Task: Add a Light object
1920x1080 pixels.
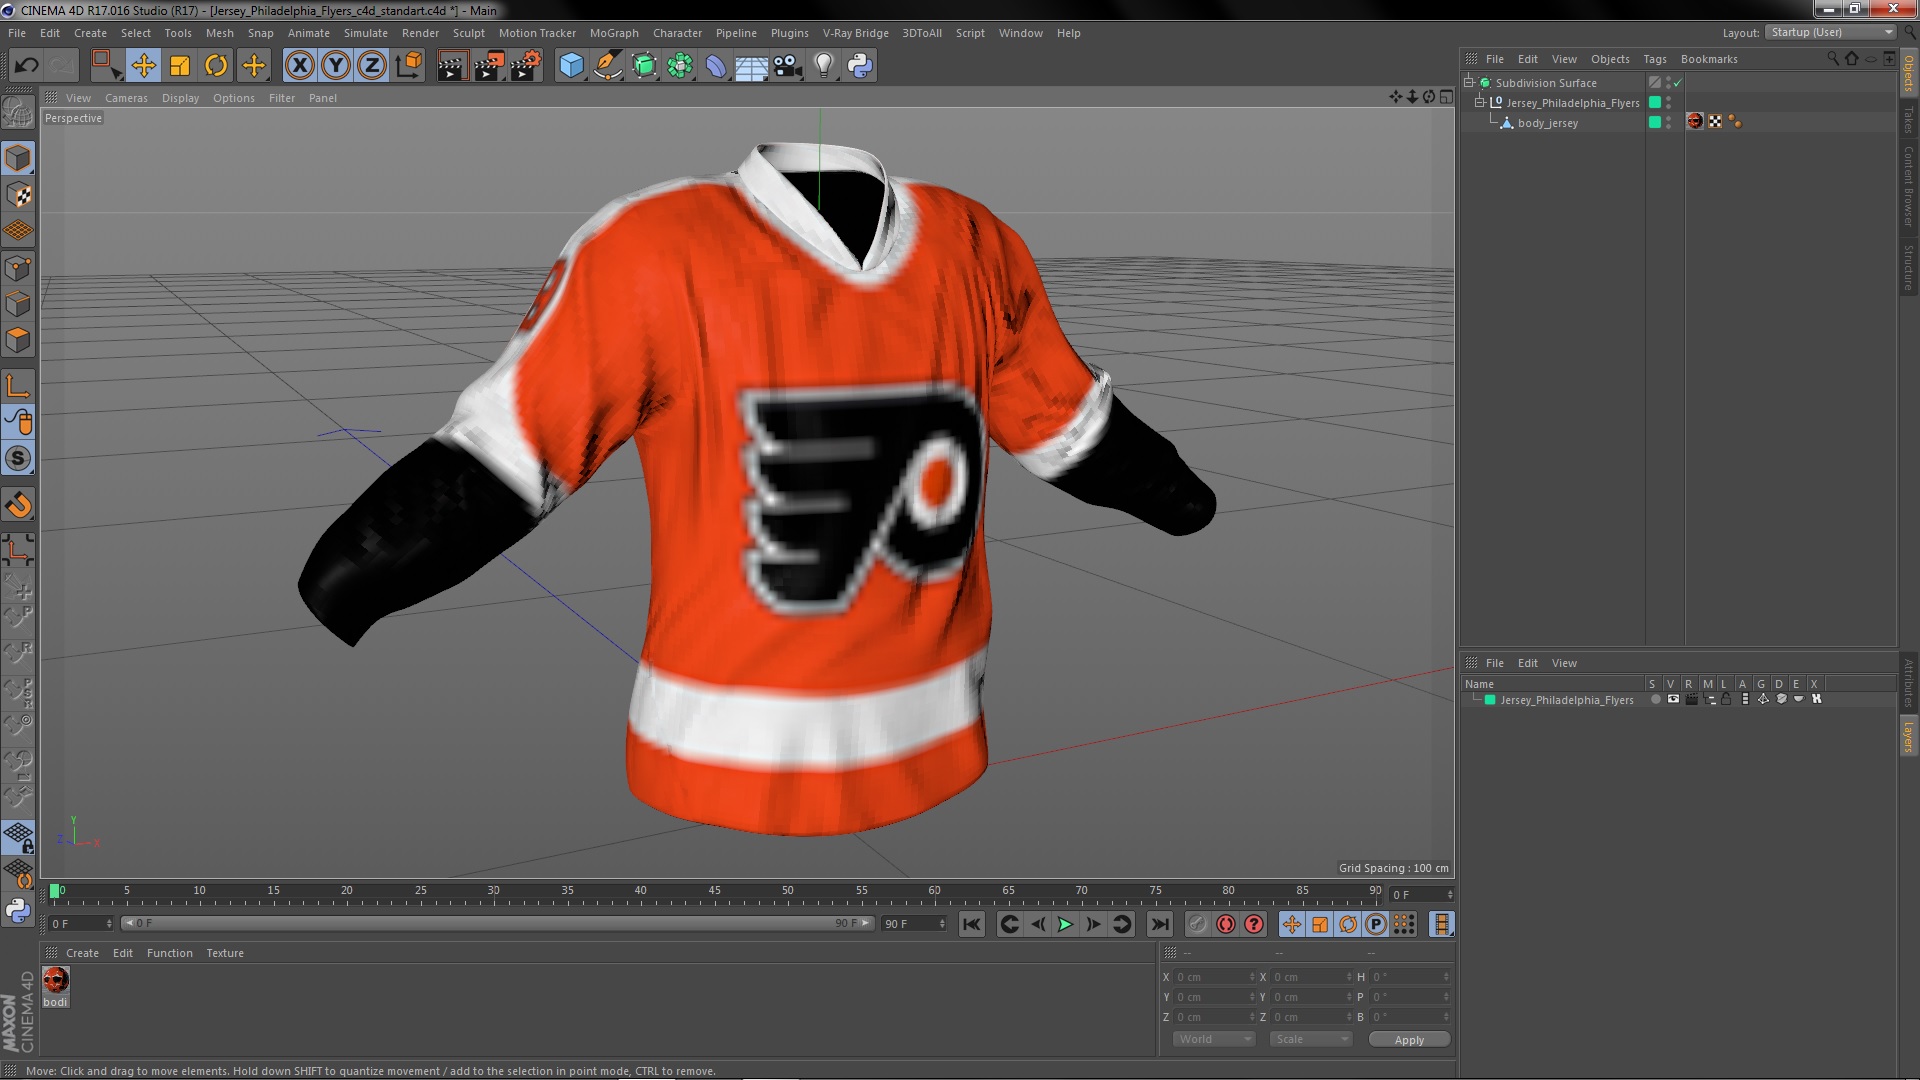Action: pos(824,66)
